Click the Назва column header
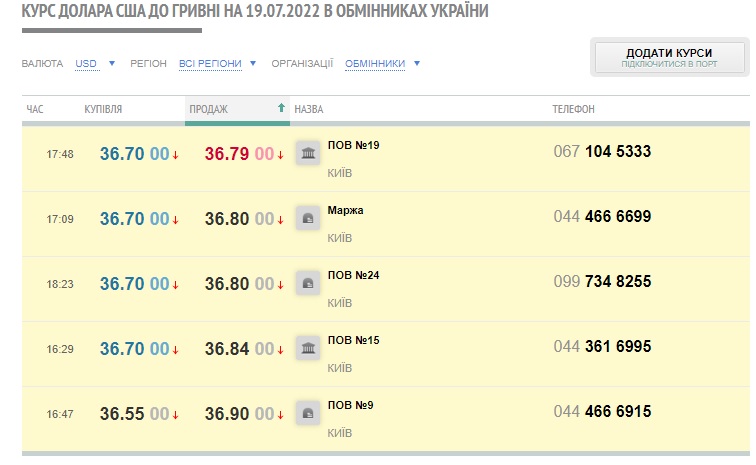This screenshot has width=756, height=465. tap(308, 109)
